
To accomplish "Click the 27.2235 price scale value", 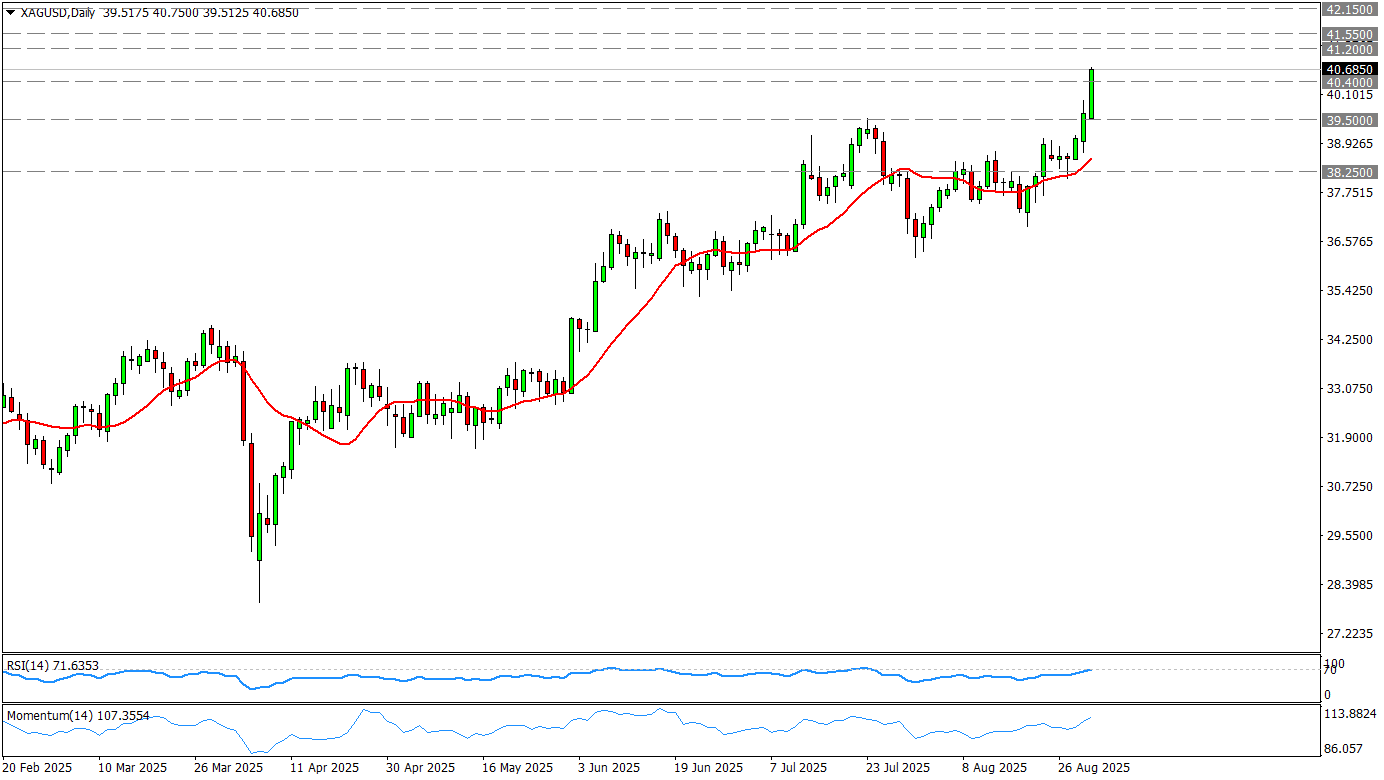I will pos(1348,634).
